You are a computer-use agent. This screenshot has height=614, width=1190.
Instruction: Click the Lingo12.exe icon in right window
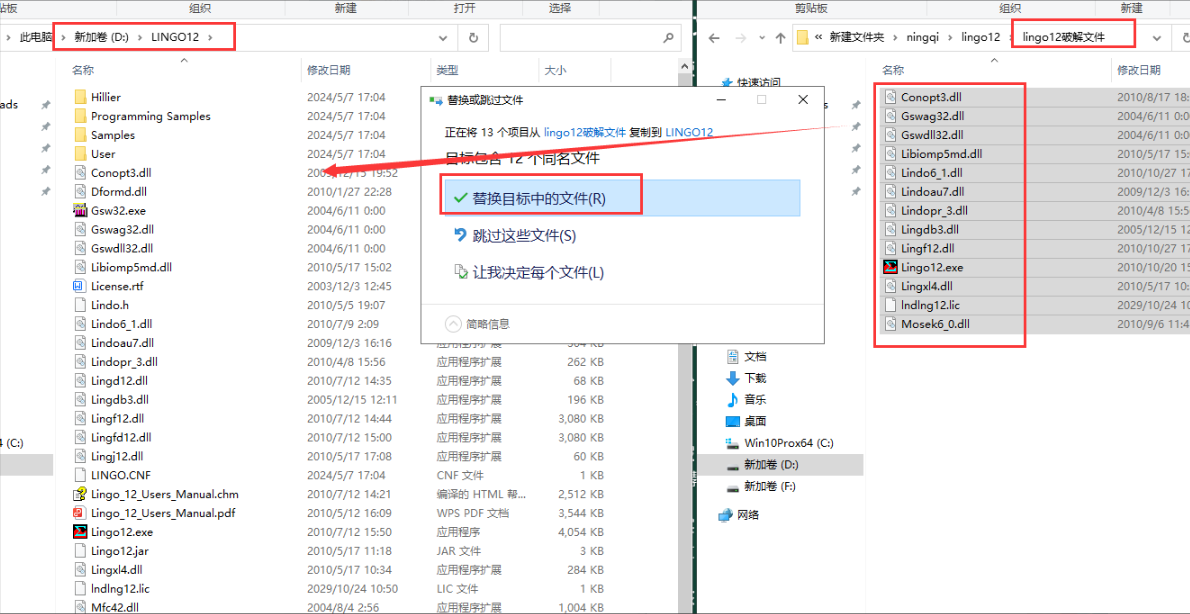point(890,267)
